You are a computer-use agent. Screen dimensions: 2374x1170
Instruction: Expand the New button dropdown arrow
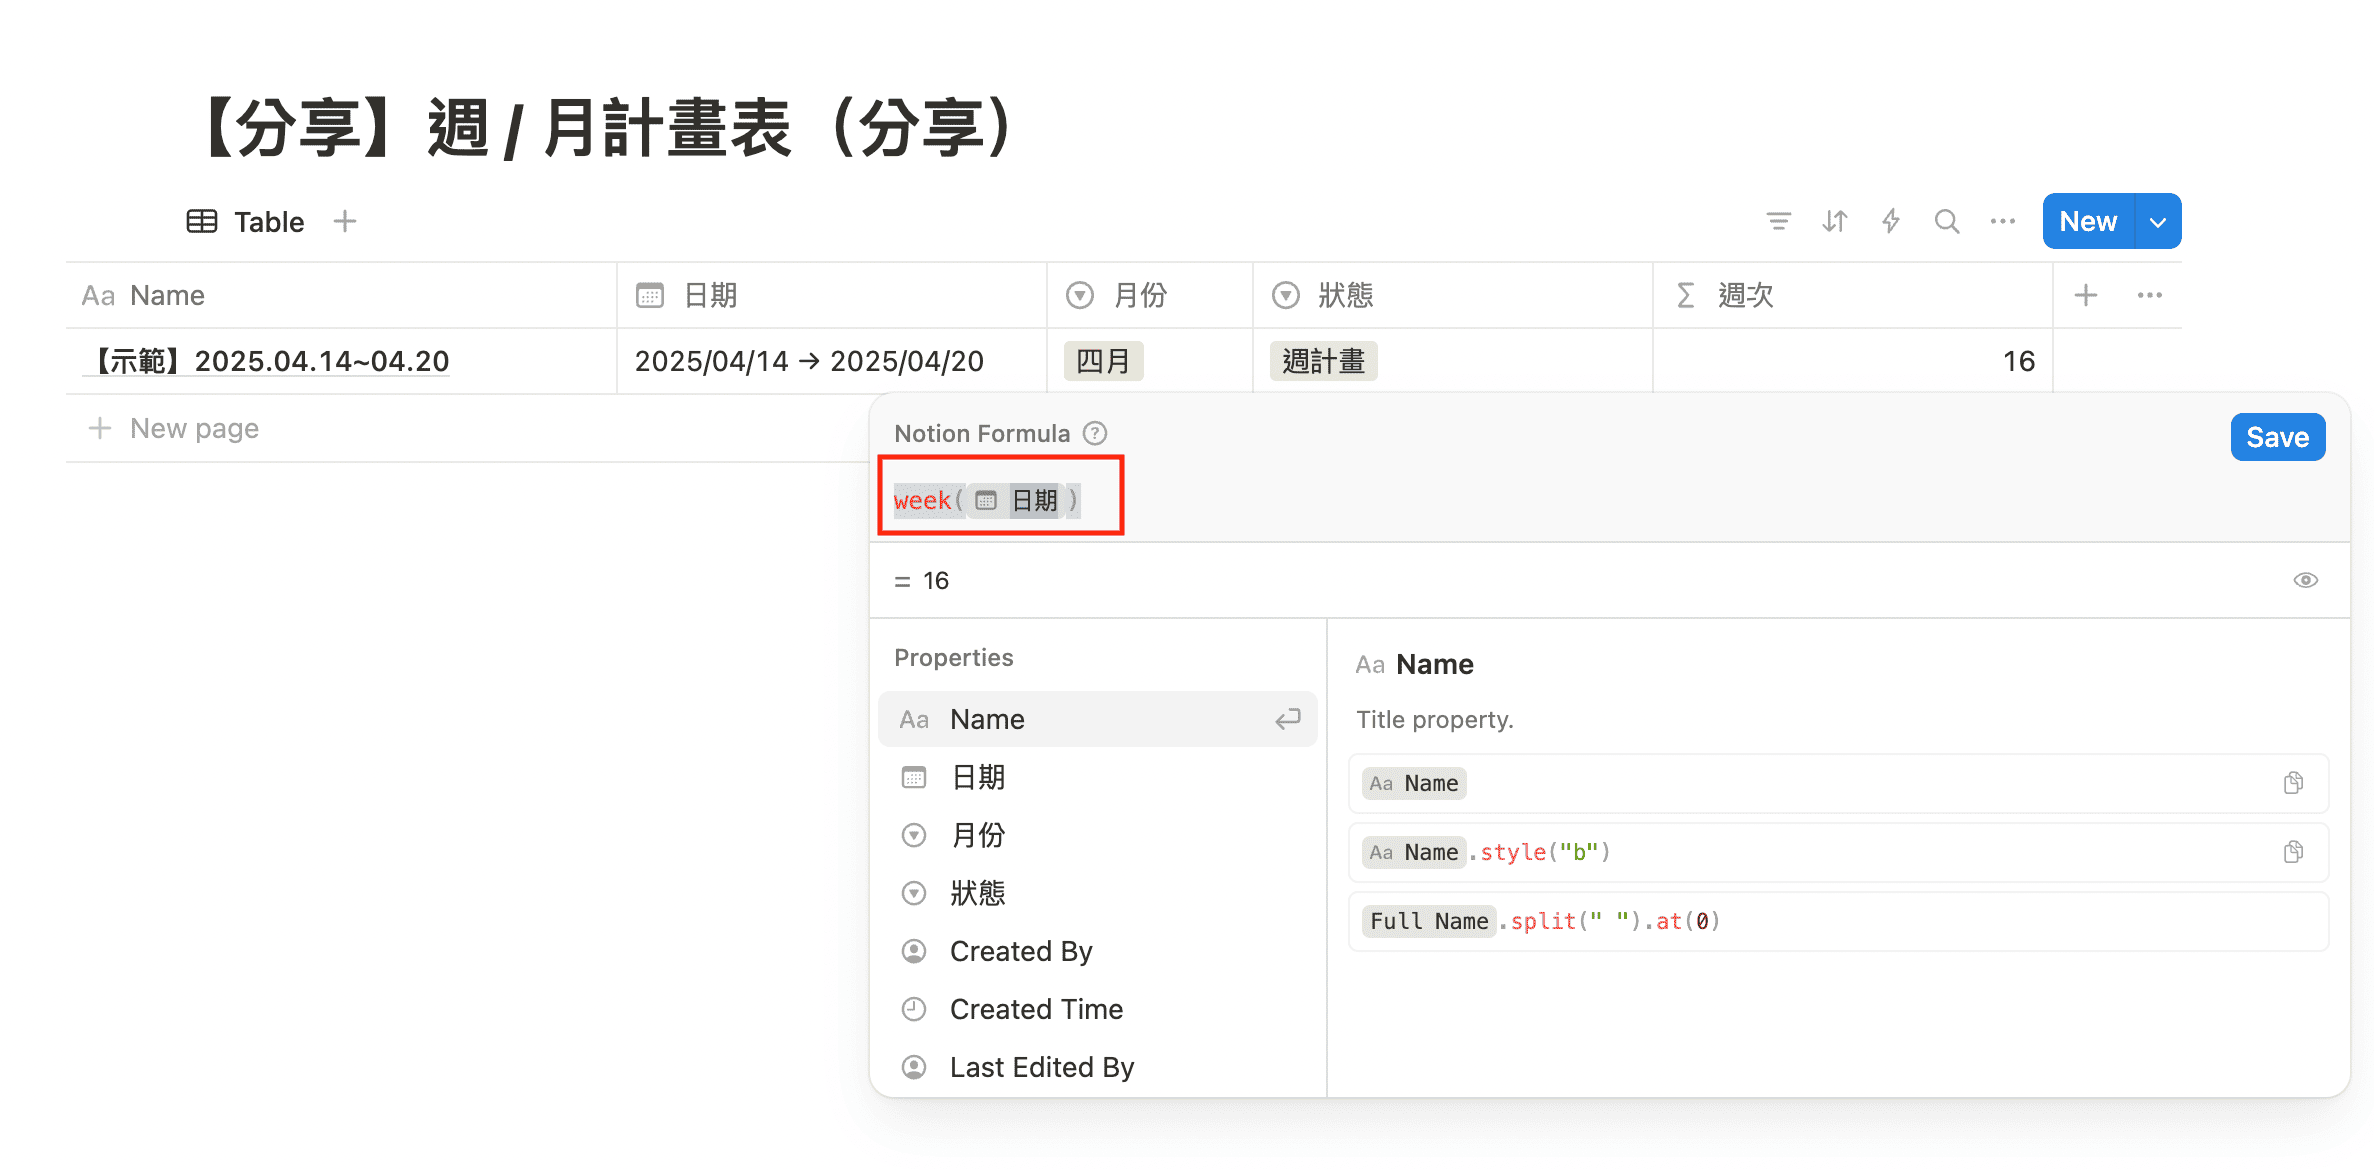(x=2158, y=222)
